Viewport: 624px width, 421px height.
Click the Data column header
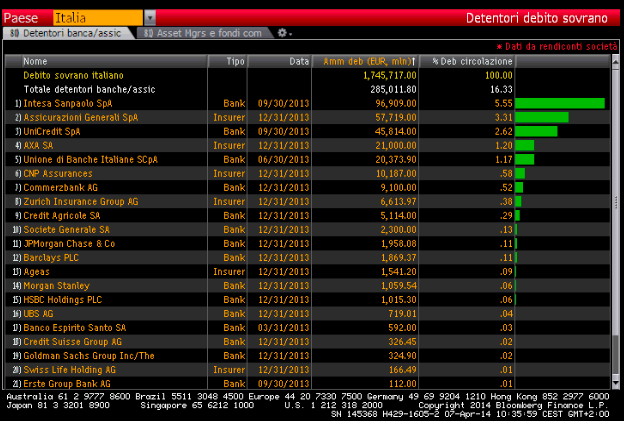coord(299,61)
